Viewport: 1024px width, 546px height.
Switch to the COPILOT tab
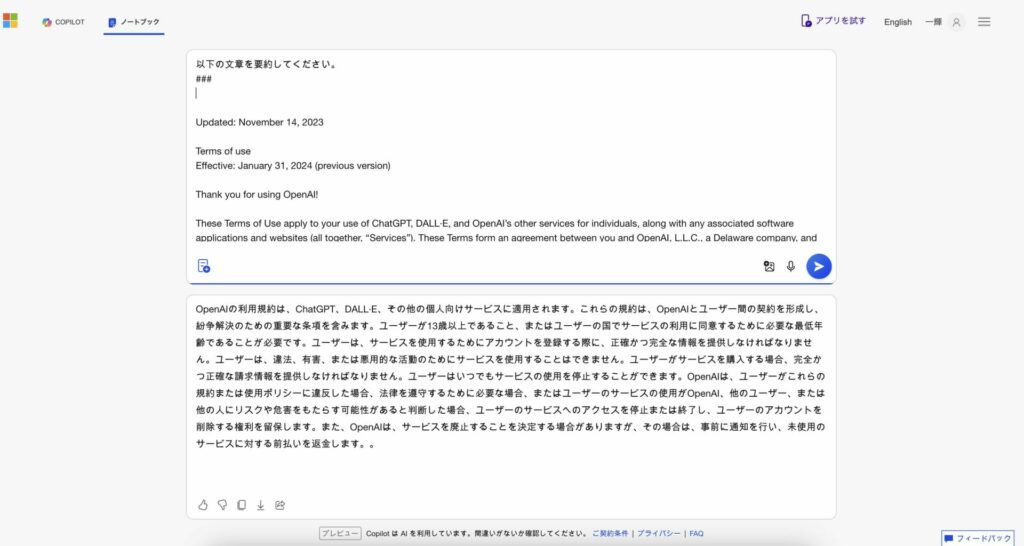pos(63,22)
